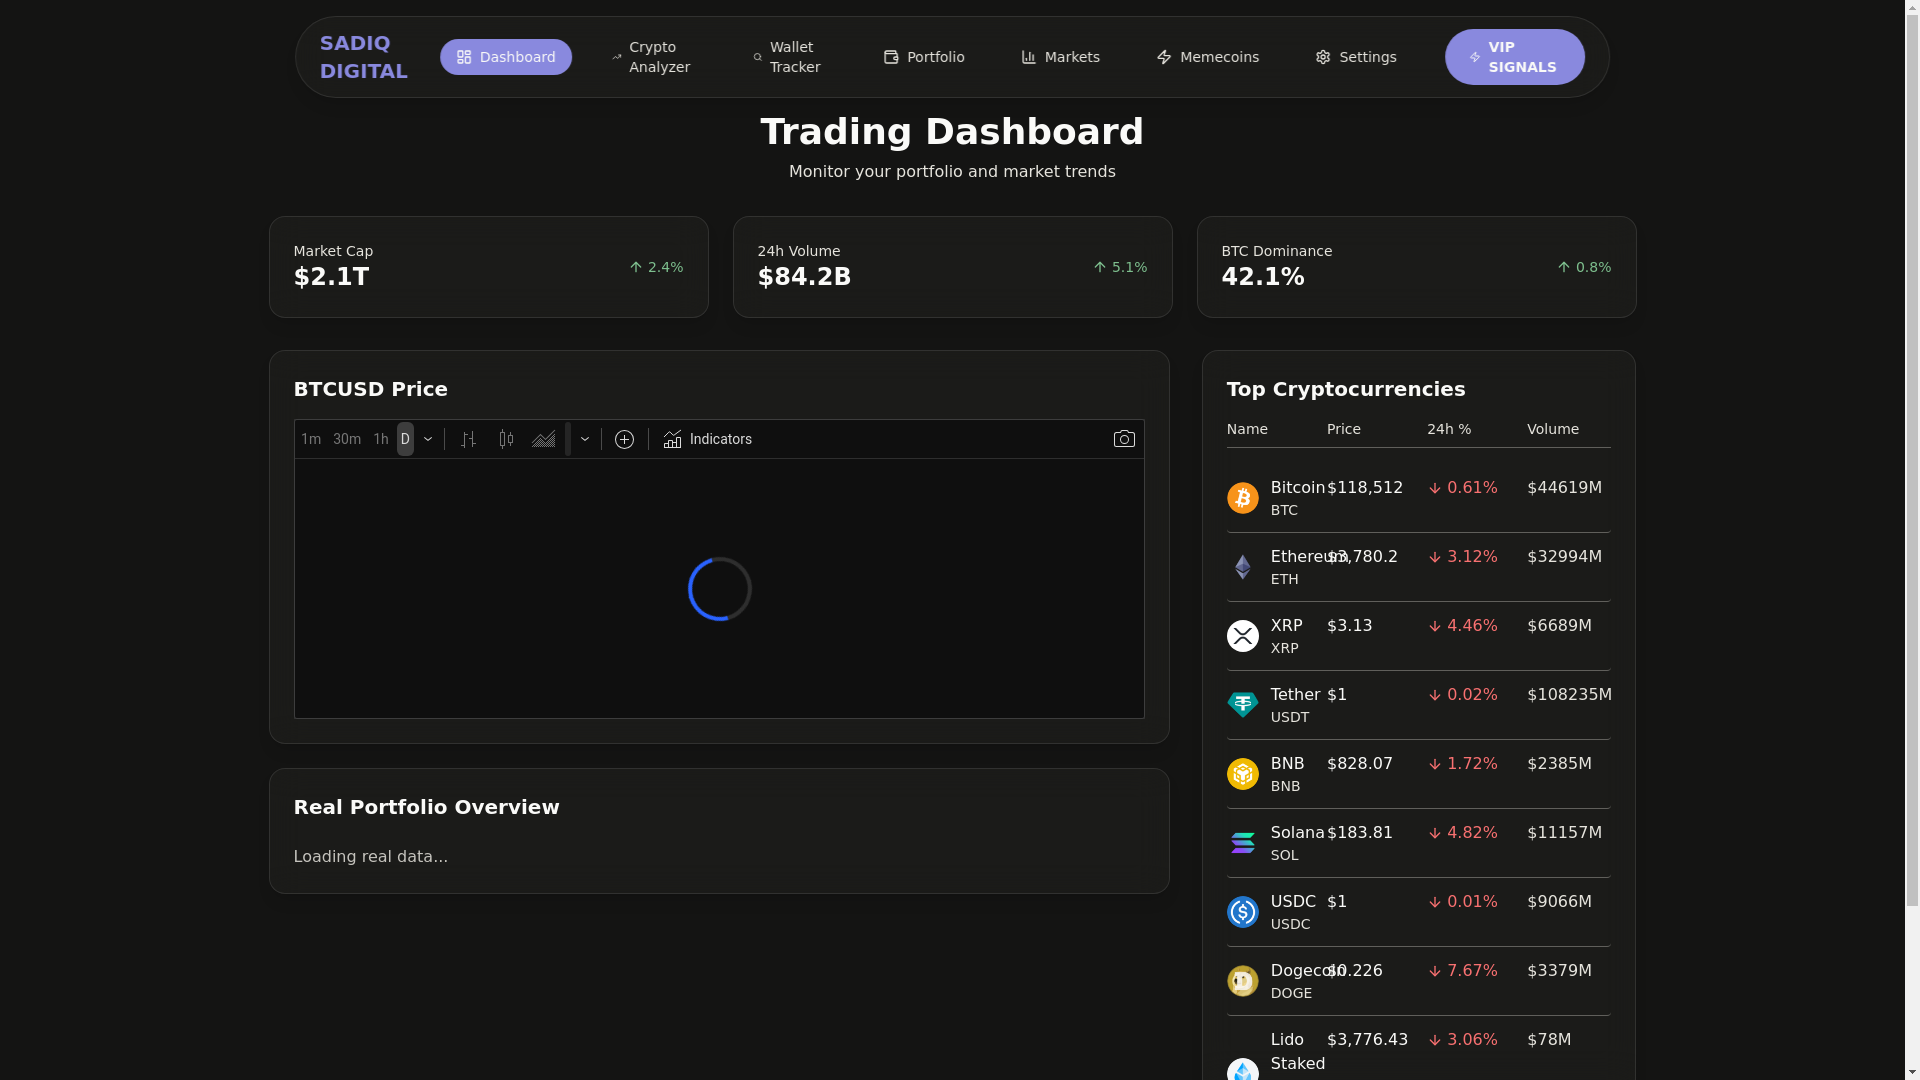1920x1080 pixels.
Task: Click the XRP coin logo
Action: tap(1243, 636)
